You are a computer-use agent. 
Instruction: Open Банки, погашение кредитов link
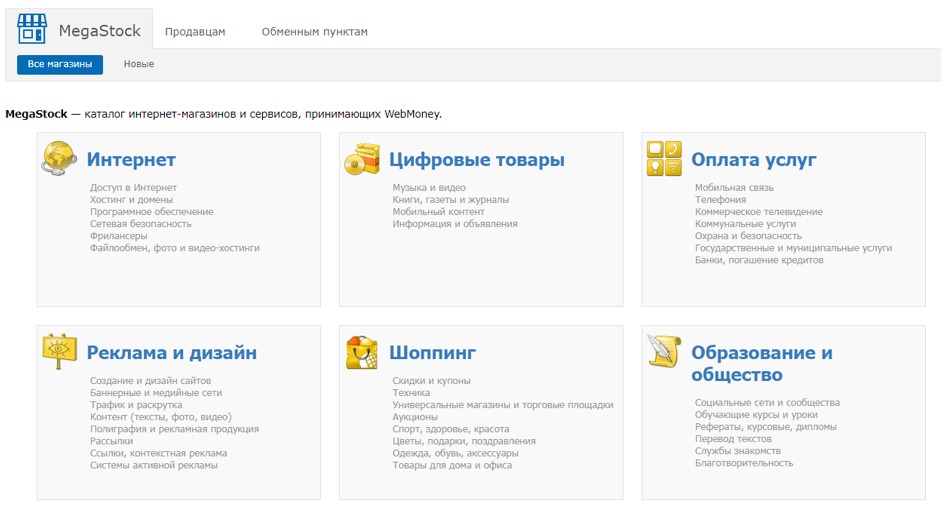(x=759, y=260)
